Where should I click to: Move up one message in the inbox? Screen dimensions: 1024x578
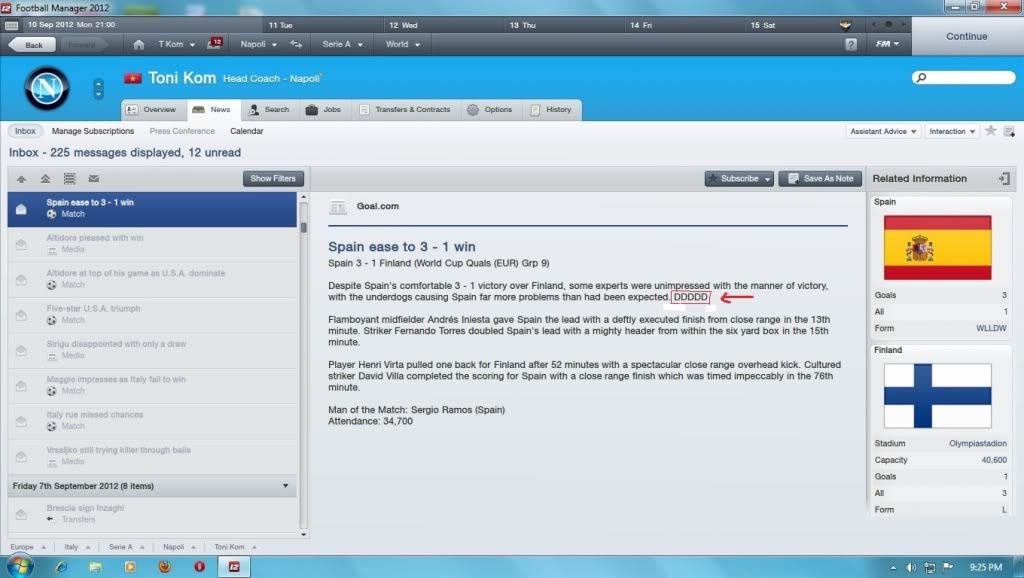point(22,178)
